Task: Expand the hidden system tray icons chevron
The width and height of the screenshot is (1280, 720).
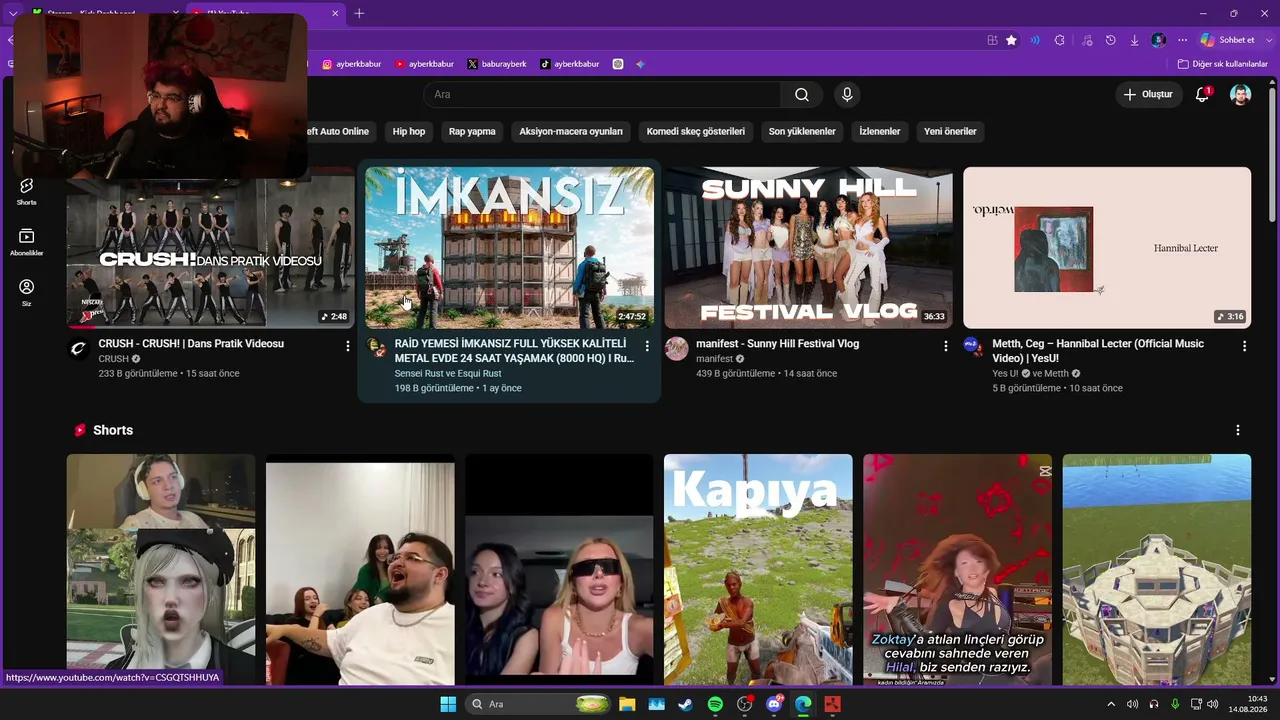Action: click(1110, 704)
